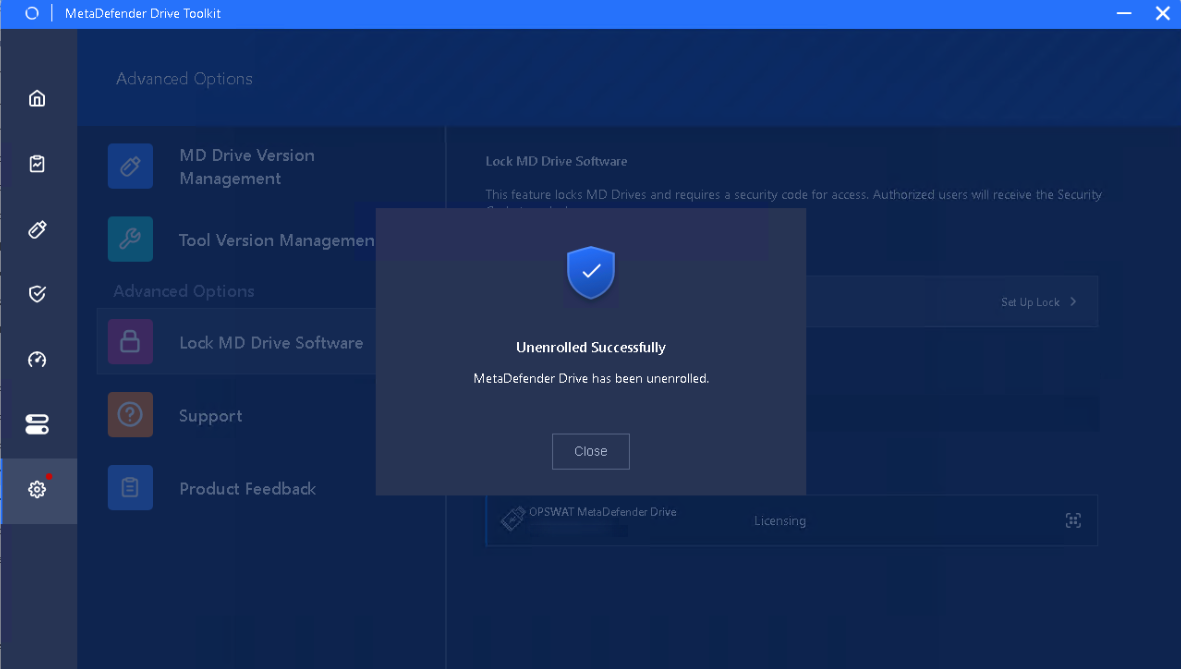This screenshot has height=669, width=1181.
Task: Open the Home sidebar icon
Action: [x=37, y=99]
